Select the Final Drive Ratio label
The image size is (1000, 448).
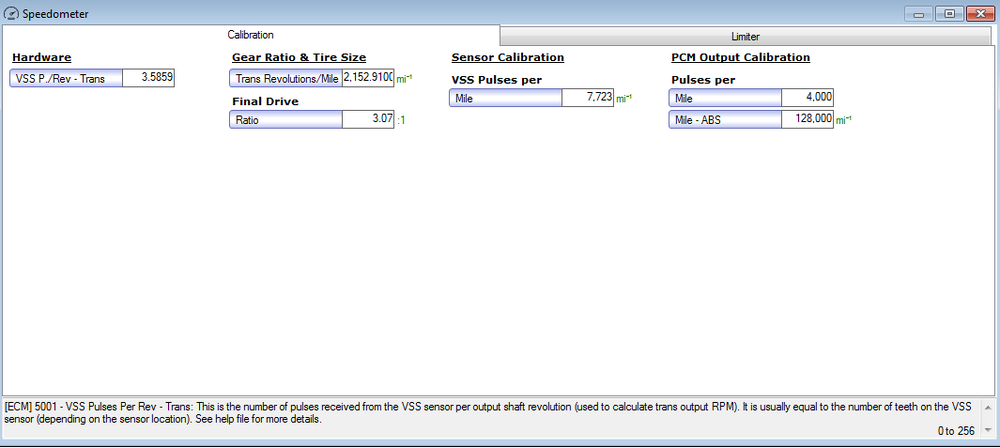coord(286,119)
